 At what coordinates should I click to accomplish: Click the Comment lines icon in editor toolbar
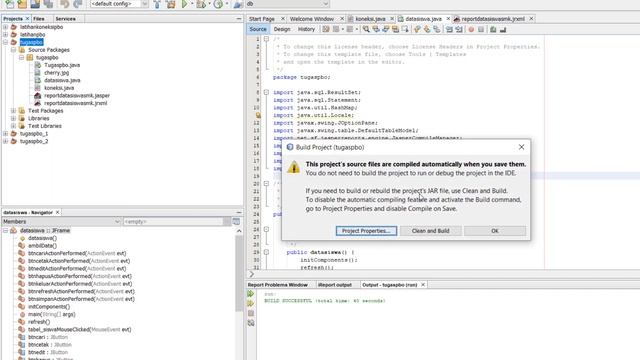click(x=493, y=29)
